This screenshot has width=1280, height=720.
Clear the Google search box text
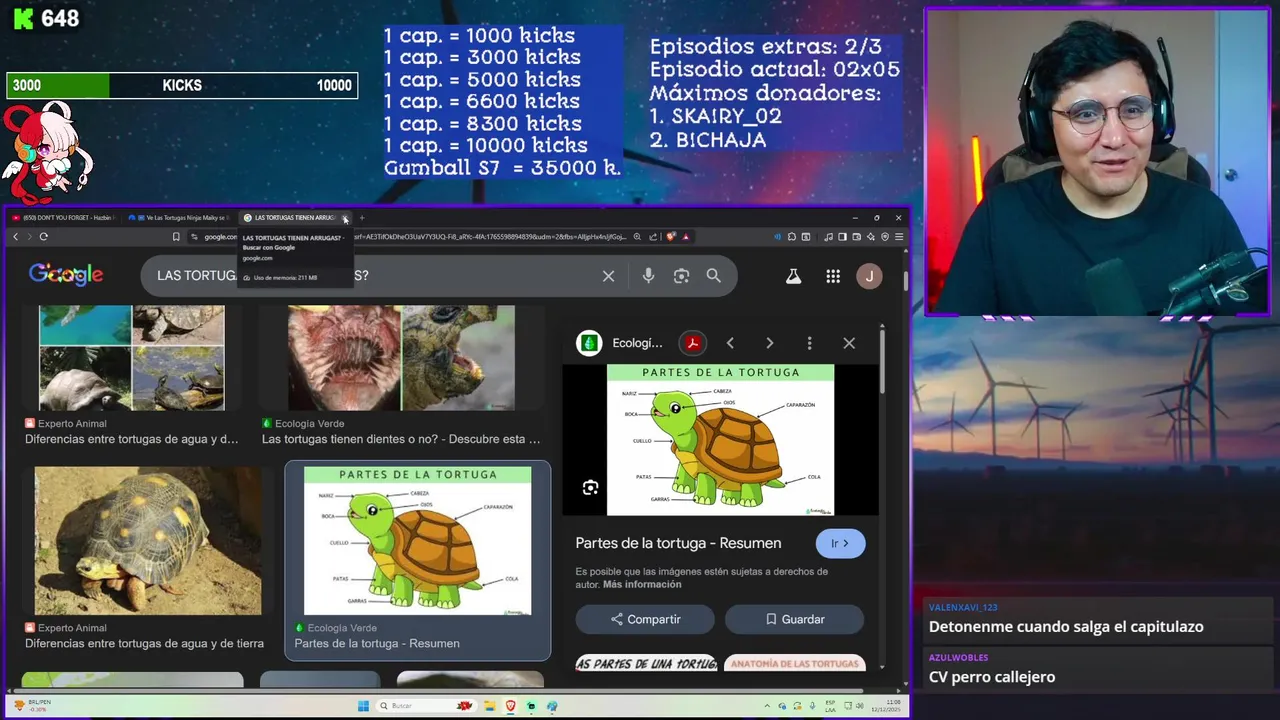(608, 276)
